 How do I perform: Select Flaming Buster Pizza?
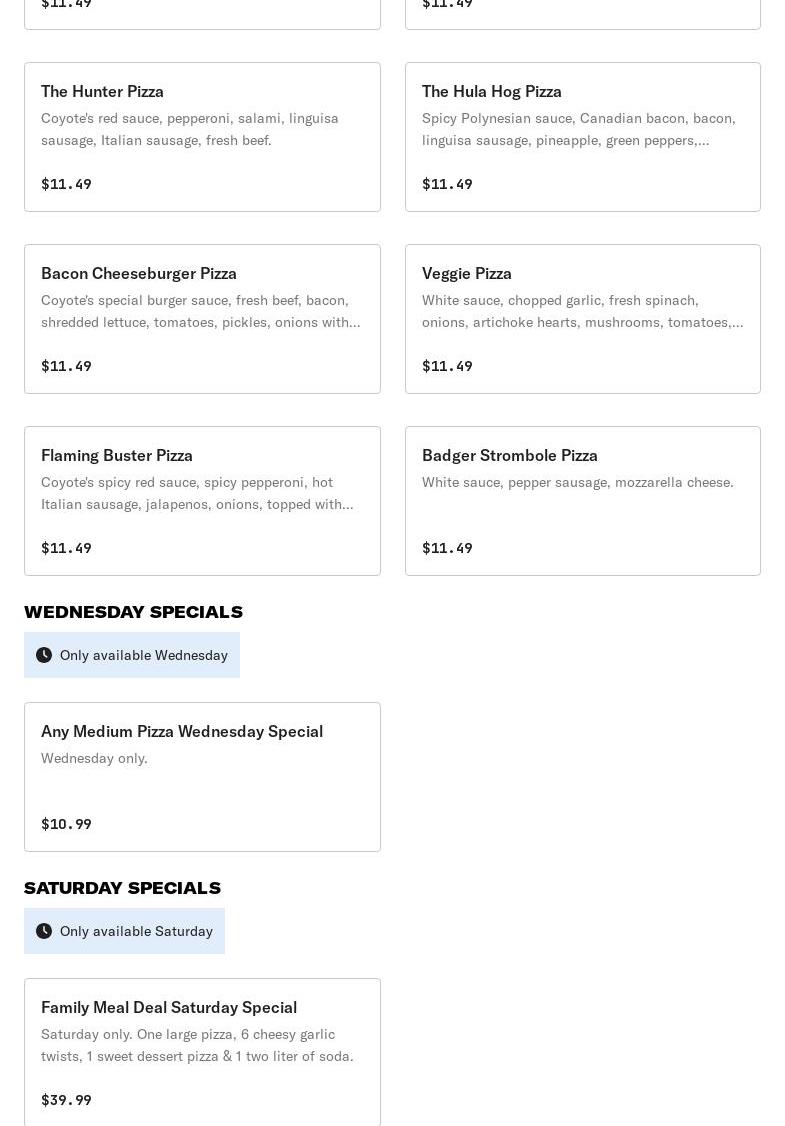(202, 501)
